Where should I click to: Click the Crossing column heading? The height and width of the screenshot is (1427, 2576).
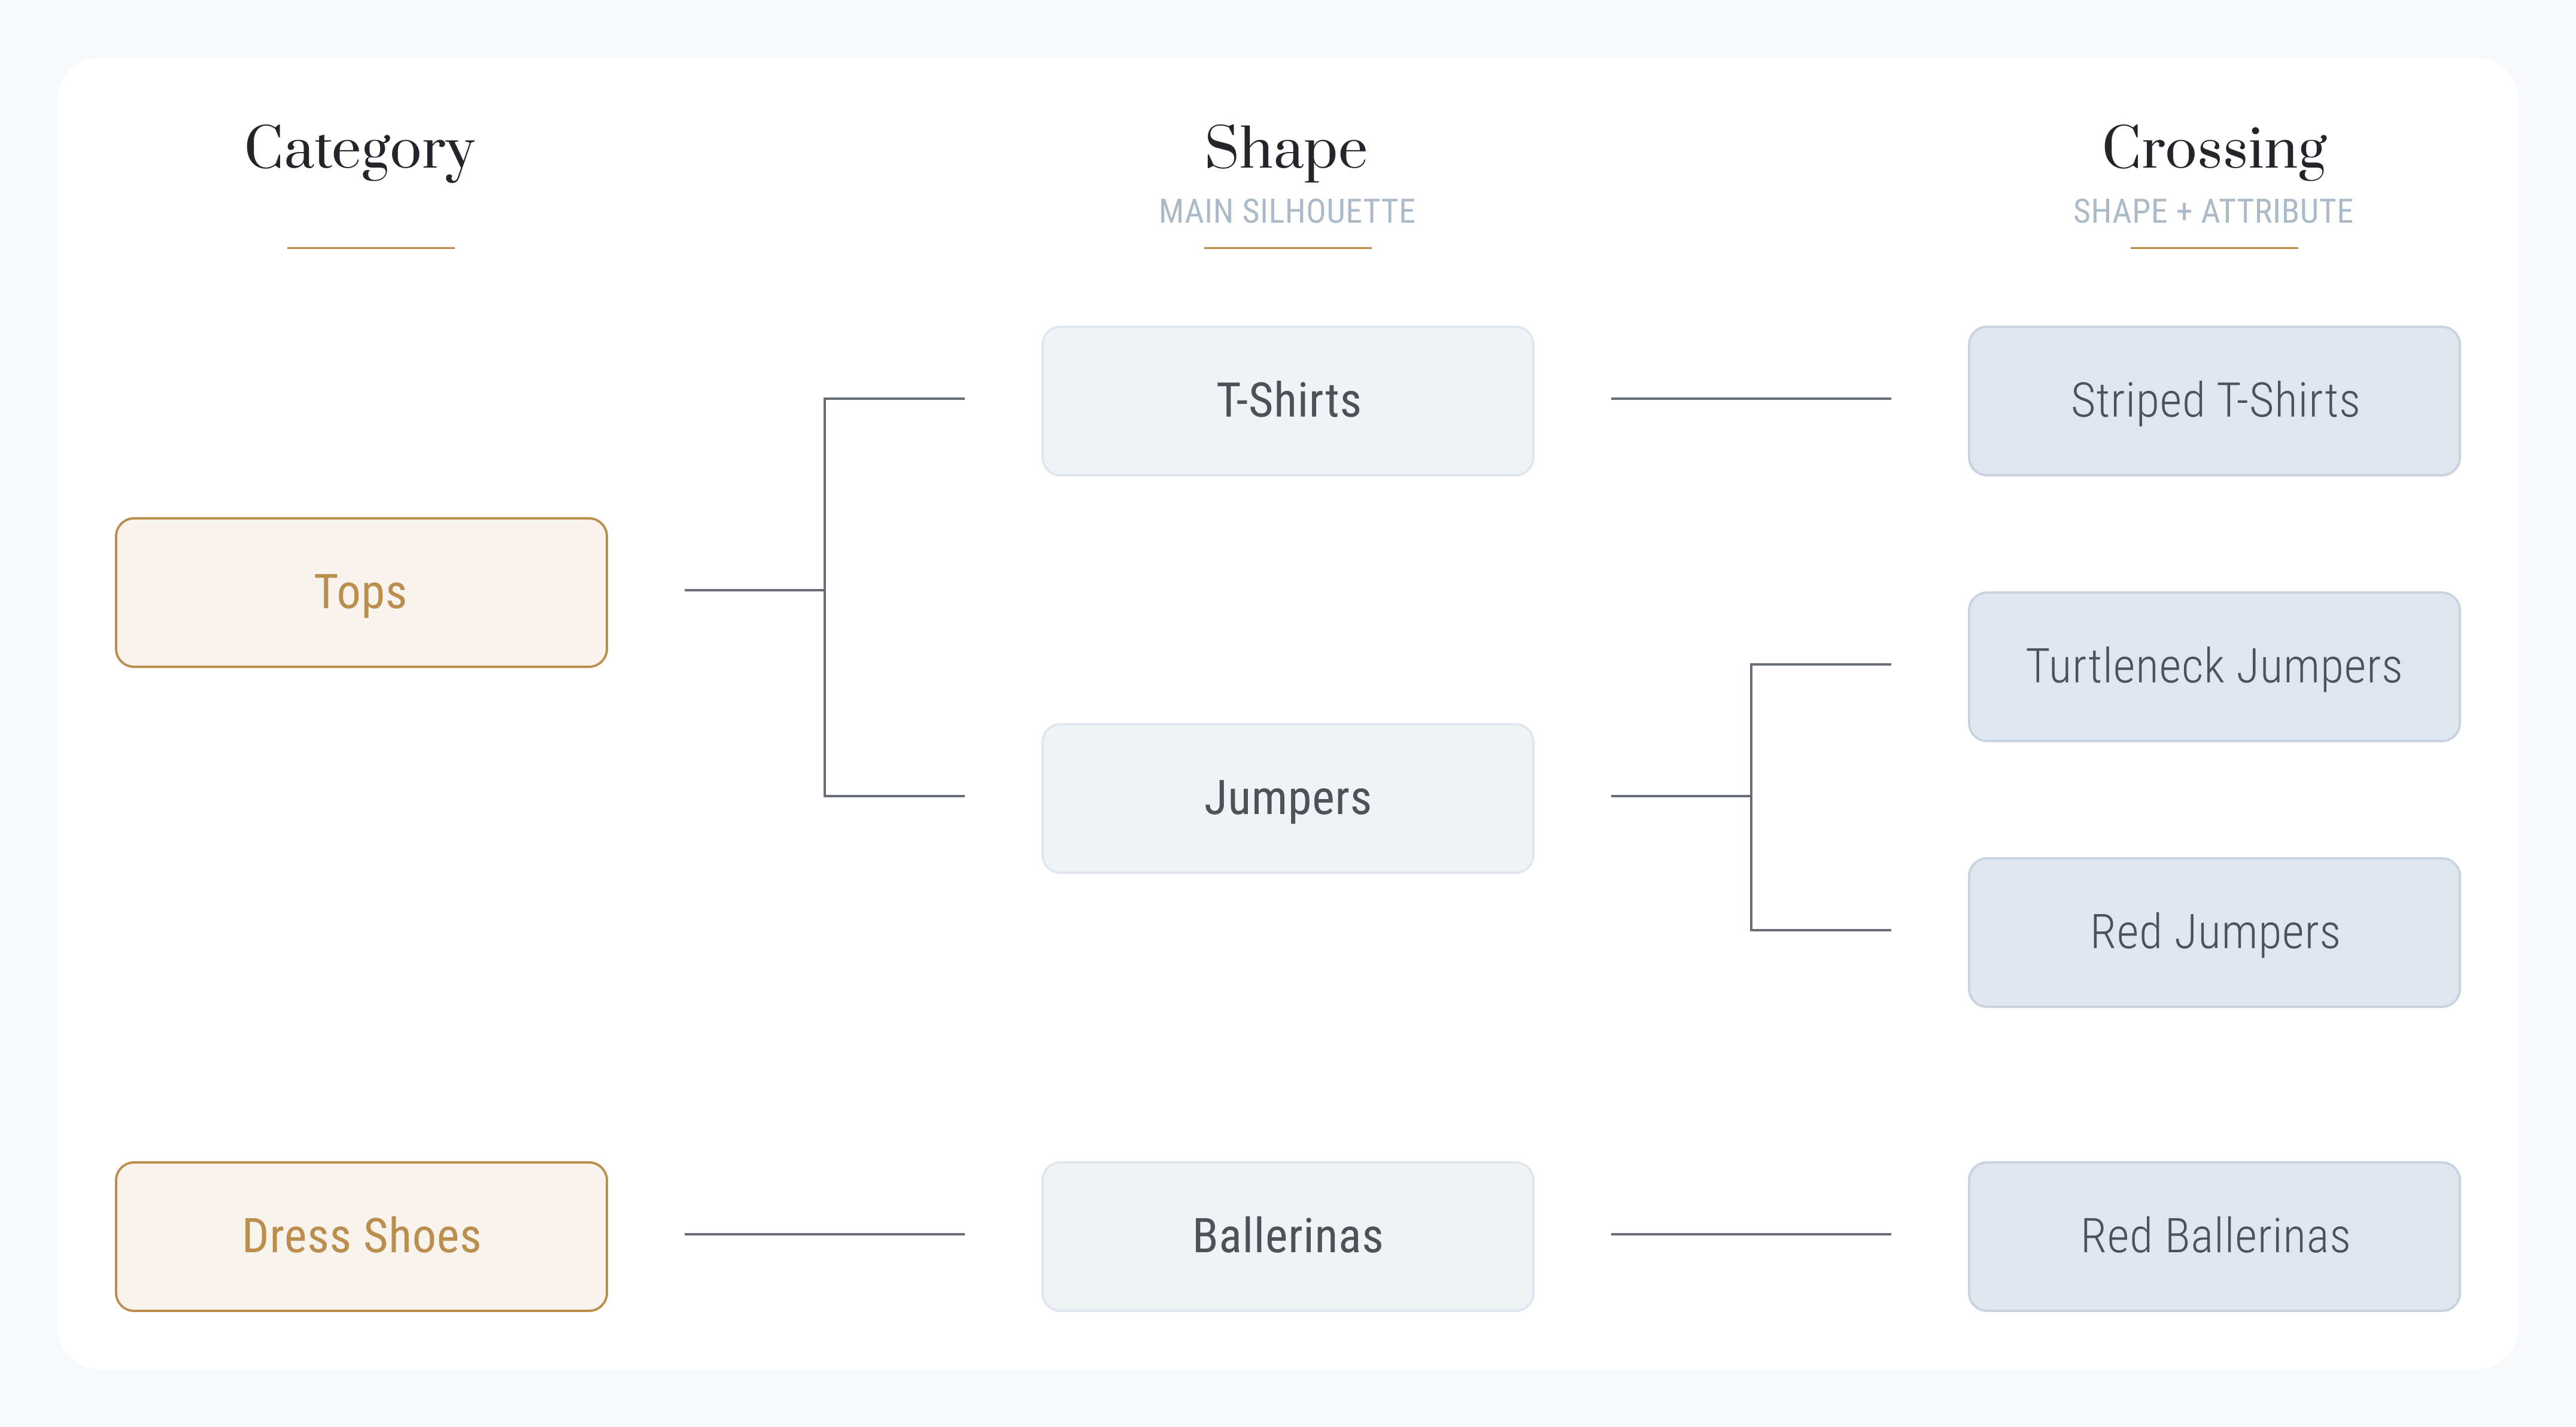click(2214, 149)
